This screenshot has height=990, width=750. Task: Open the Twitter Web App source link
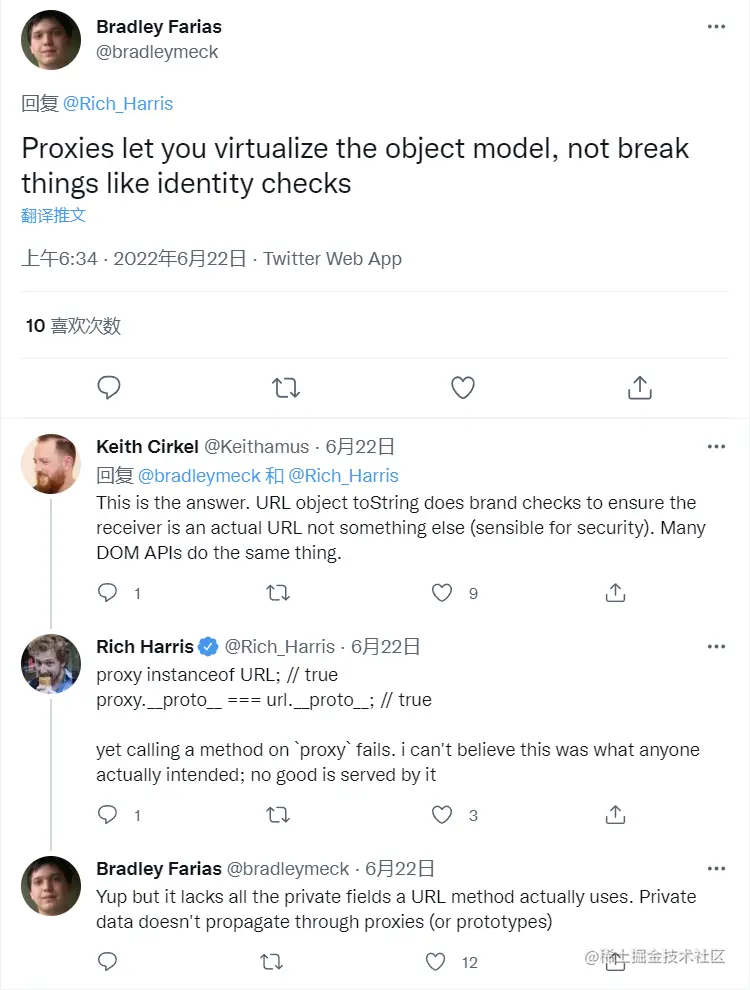coord(332,259)
